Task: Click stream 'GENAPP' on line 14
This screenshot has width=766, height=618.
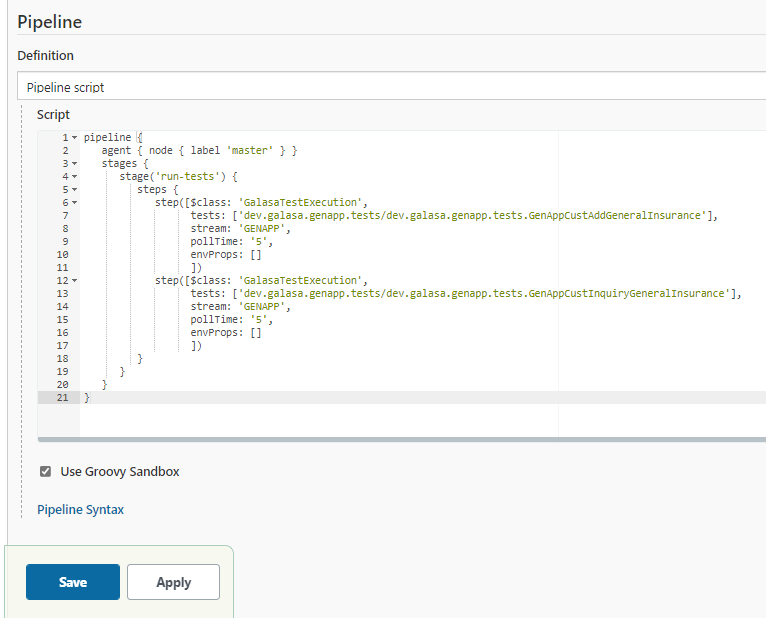Action: (240, 307)
